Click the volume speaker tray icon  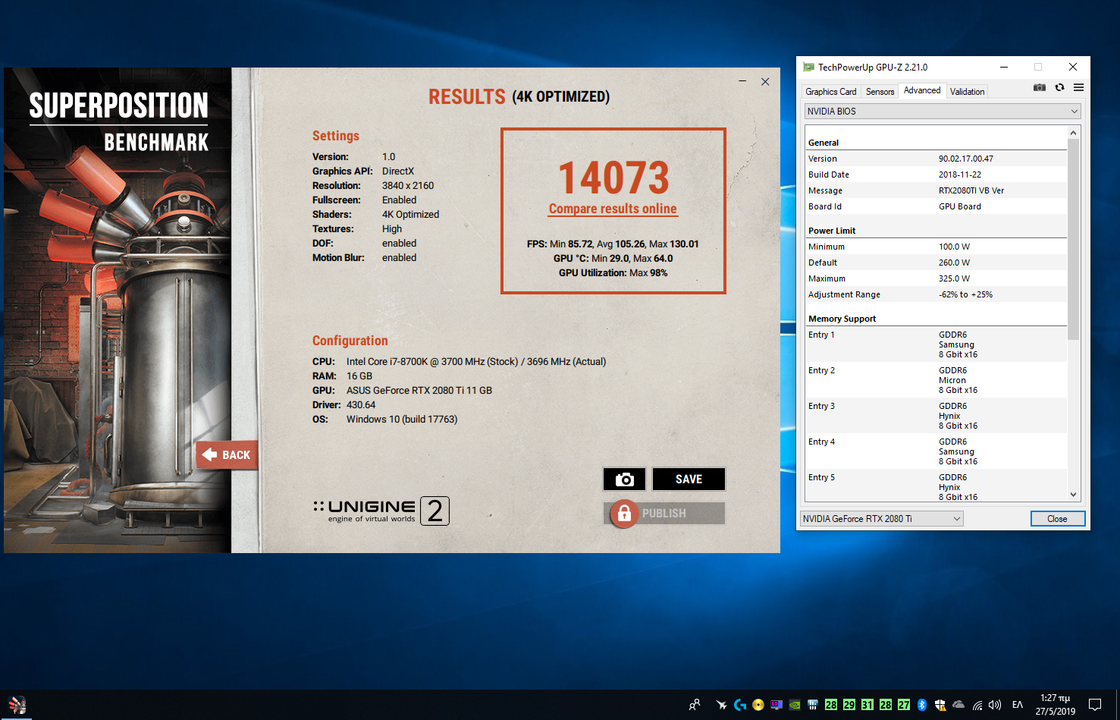coord(995,705)
